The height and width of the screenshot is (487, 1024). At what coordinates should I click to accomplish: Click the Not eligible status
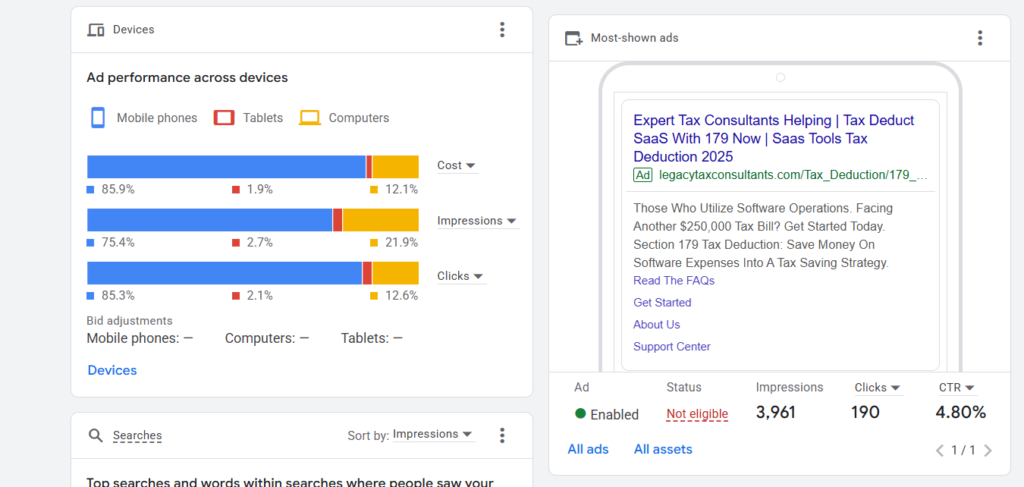(x=697, y=414)
